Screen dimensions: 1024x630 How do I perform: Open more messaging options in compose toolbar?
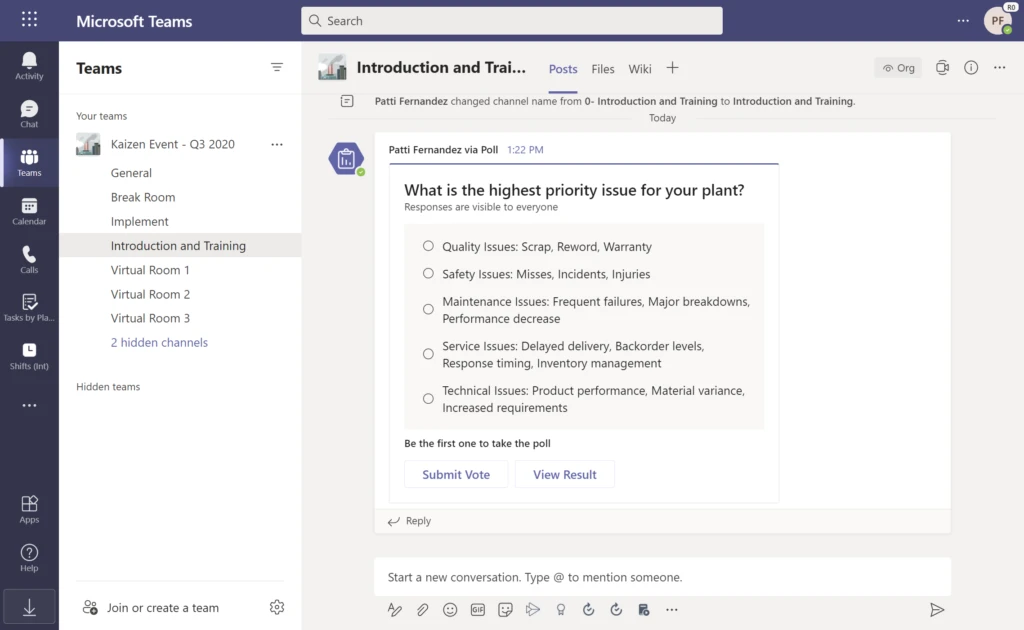point(671,609)
